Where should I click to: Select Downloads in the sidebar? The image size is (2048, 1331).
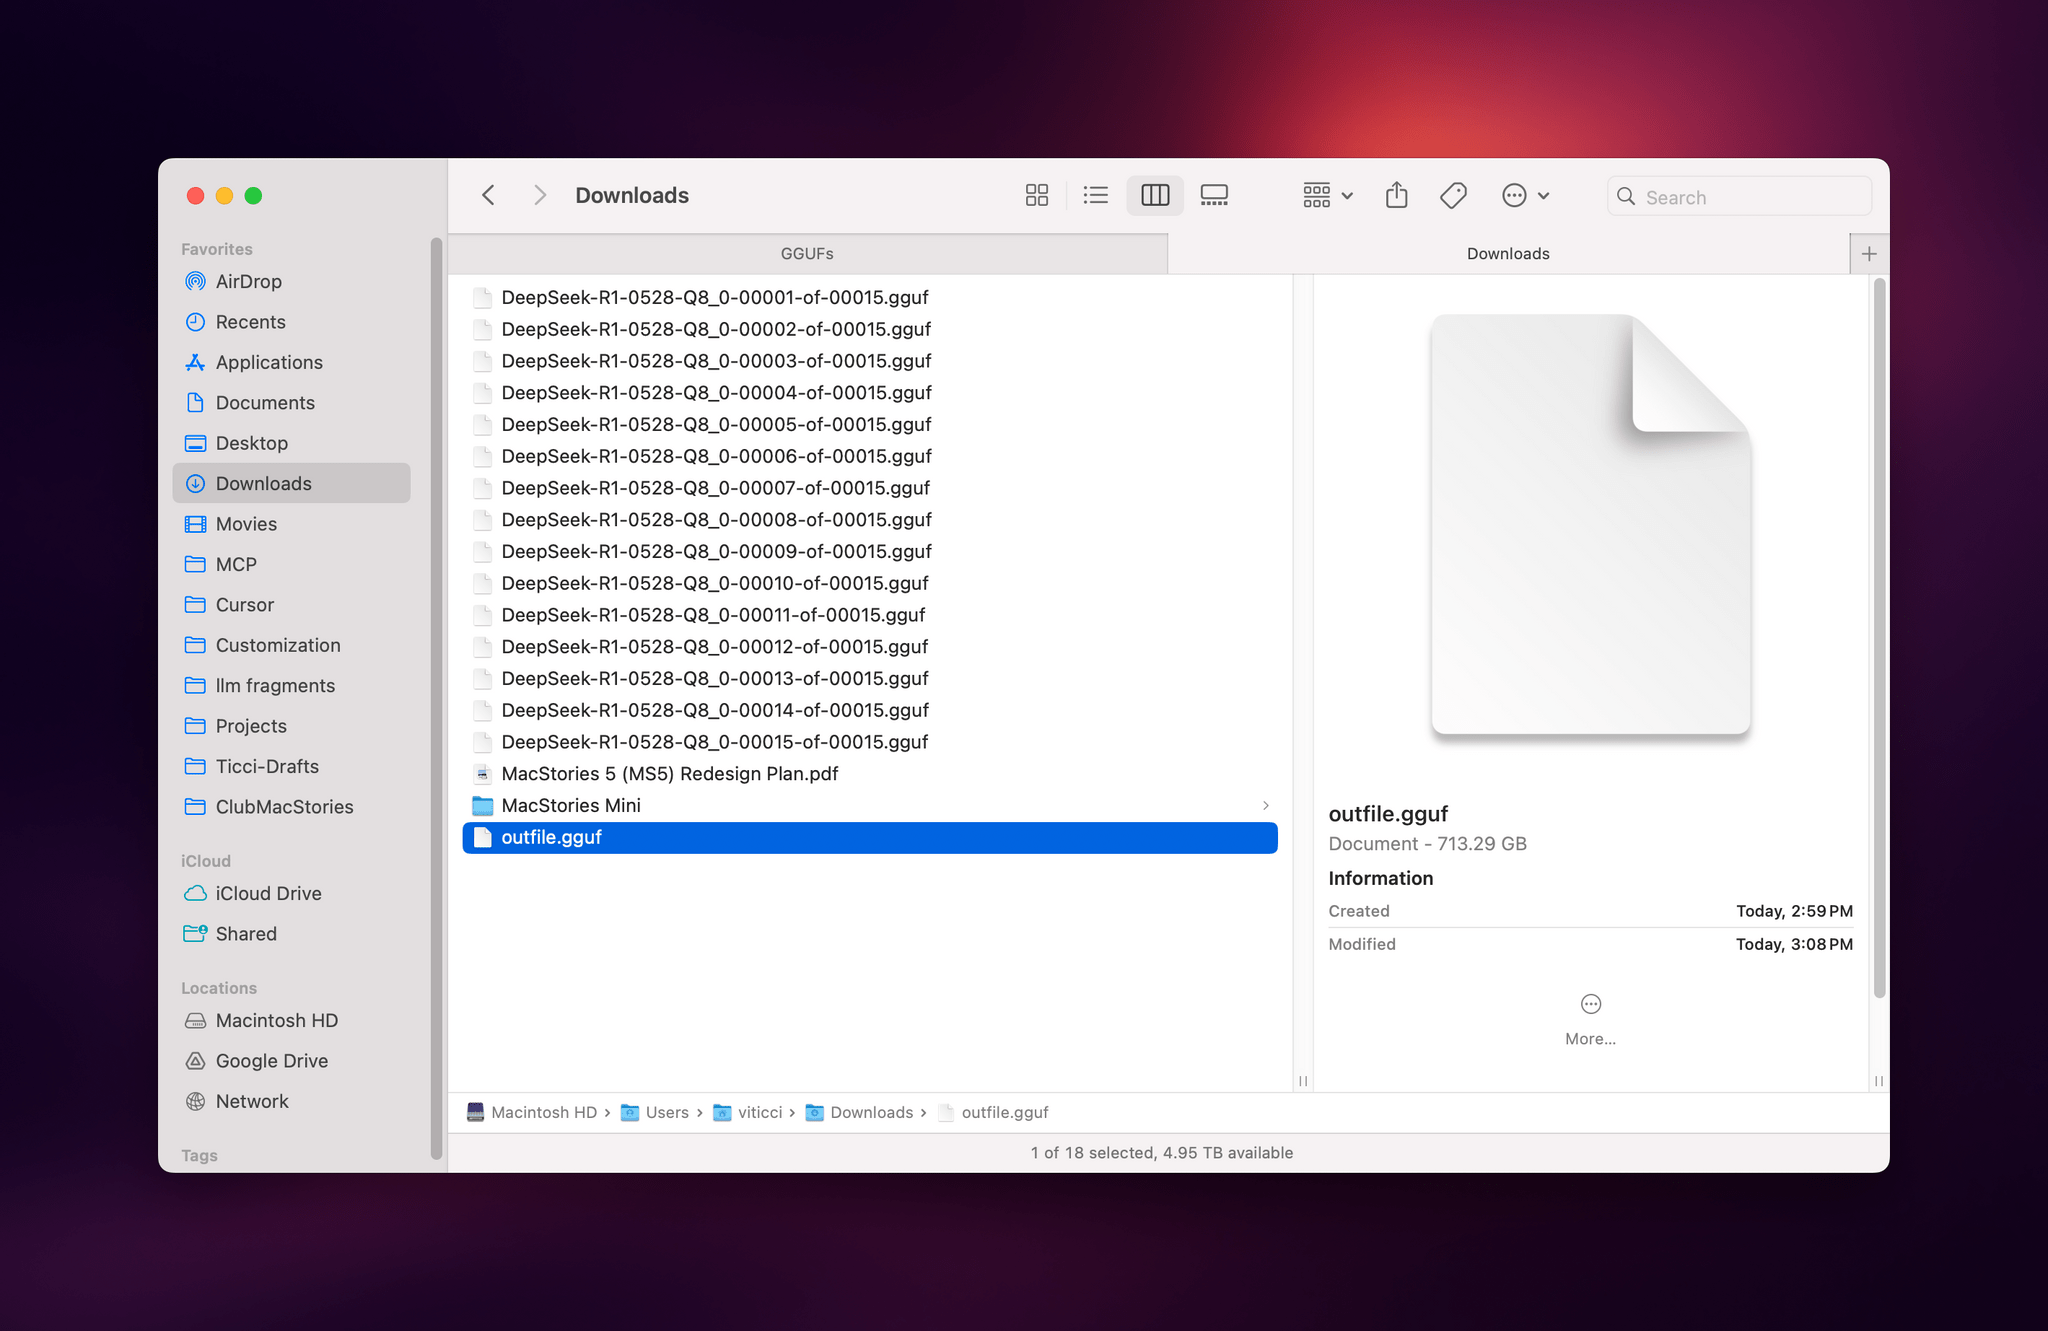pos(291,483)
